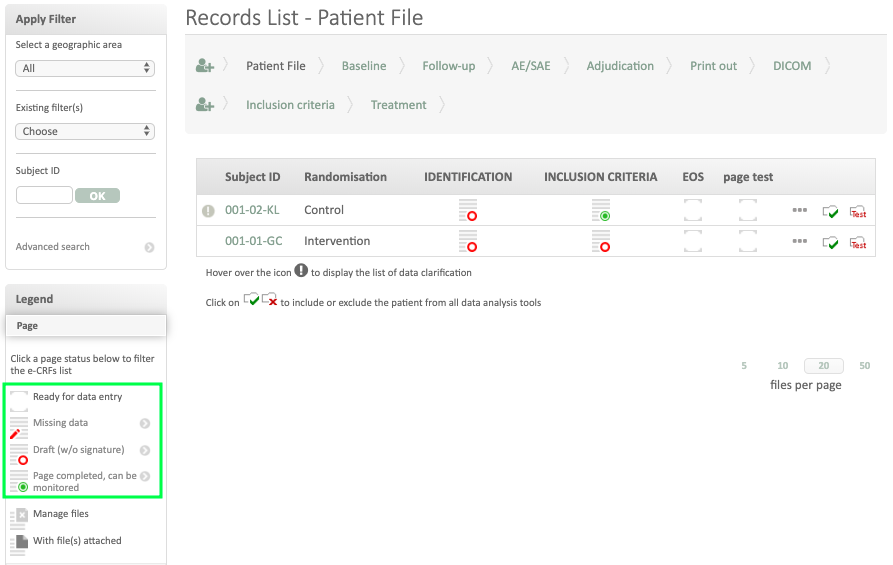Open INCLUSION CRITERIA completed page for 001-02-KL
Screen dimensions: 893x565
point(601,210)
